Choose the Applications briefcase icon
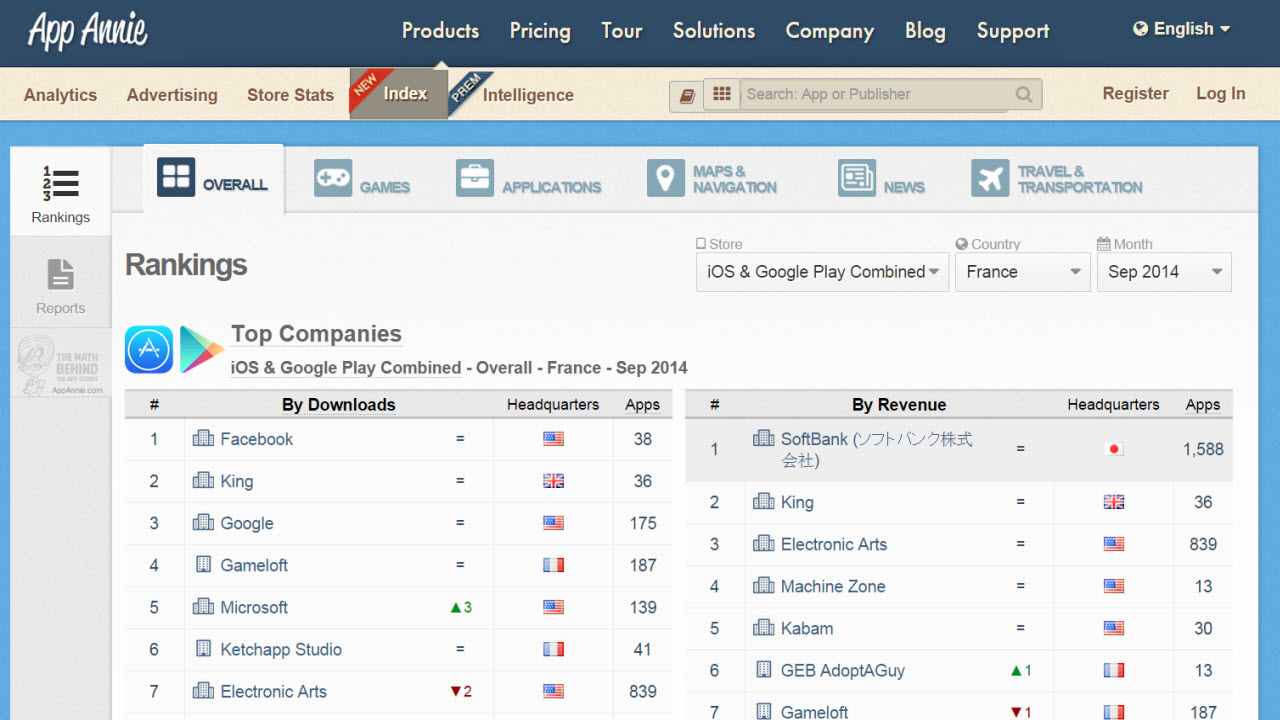The image size is (1280, 720). (475, 178)
